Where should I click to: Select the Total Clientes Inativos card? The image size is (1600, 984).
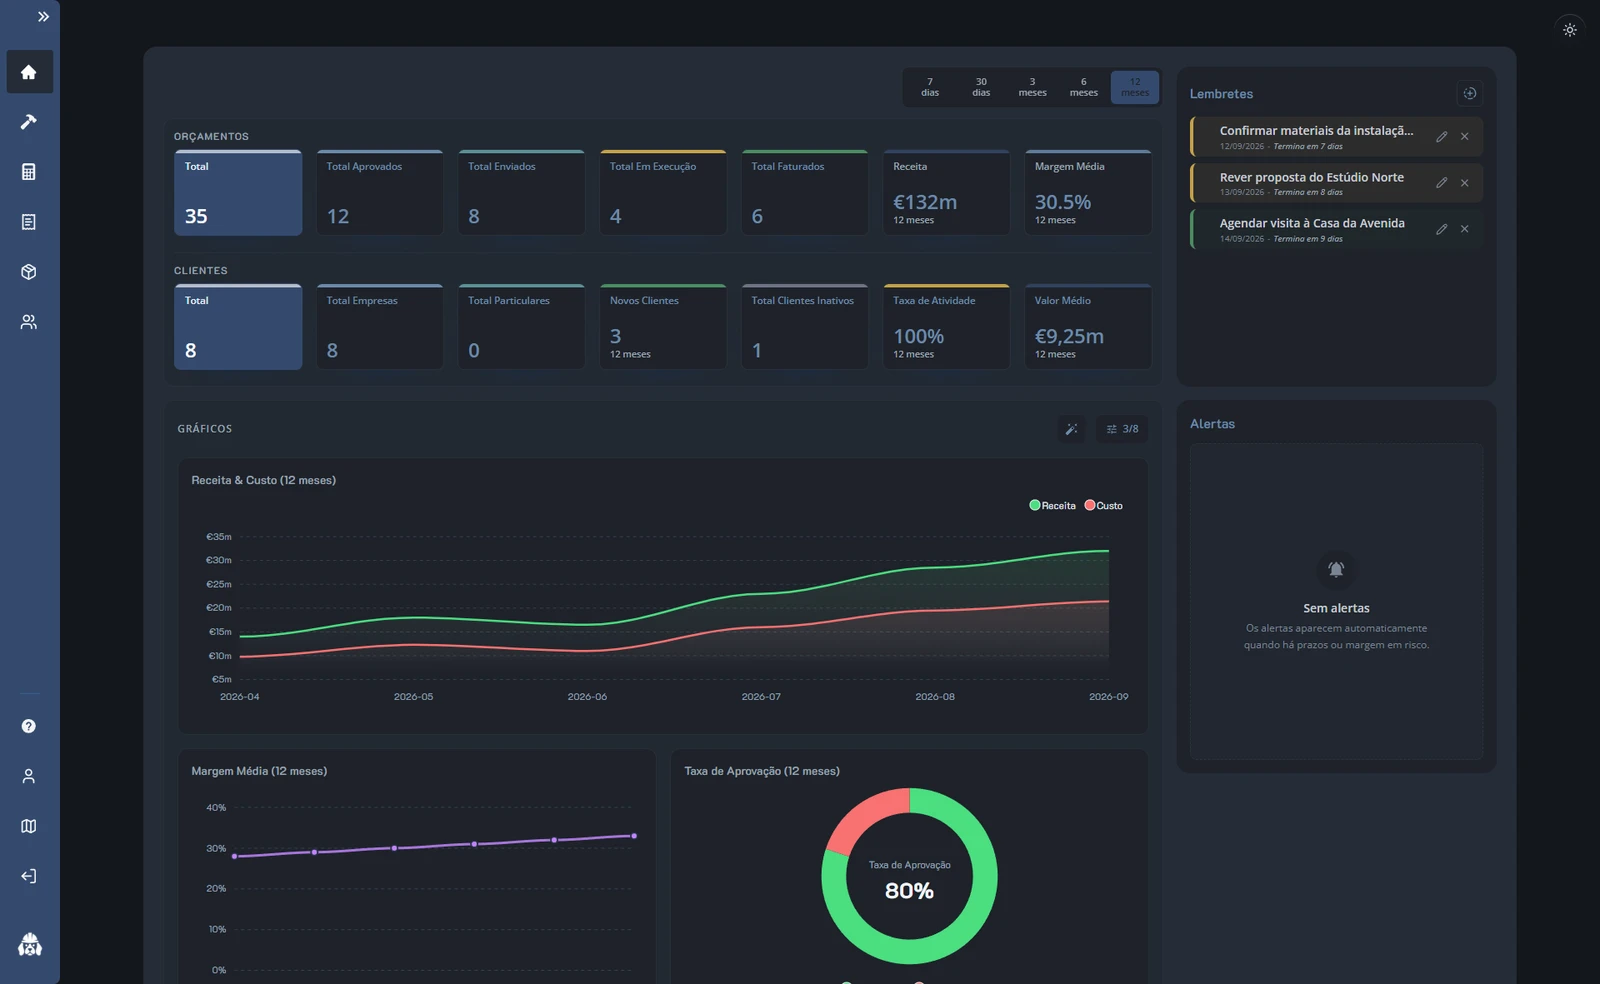coord(805,327)
